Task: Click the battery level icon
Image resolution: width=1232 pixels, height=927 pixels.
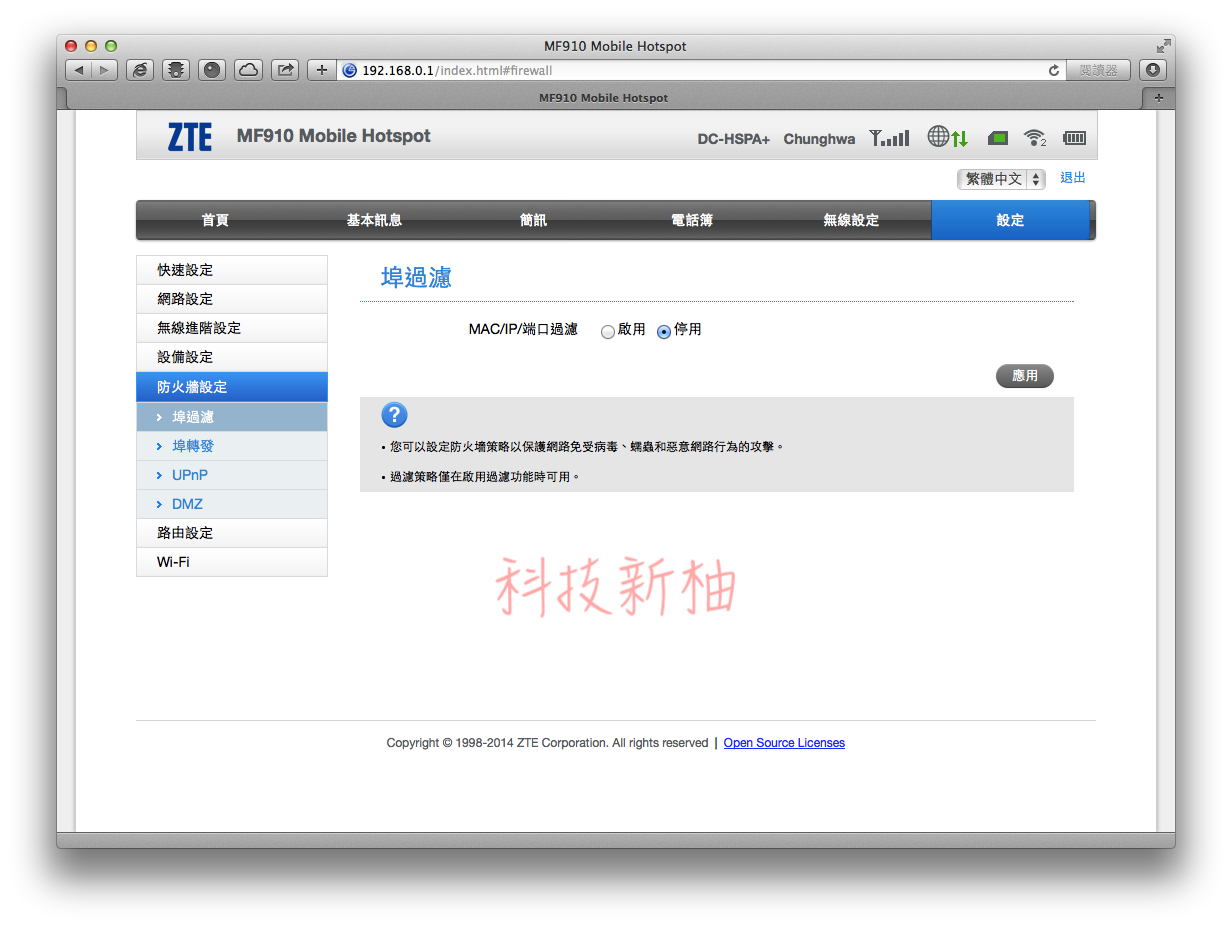Action: (x=1074, y=138)
